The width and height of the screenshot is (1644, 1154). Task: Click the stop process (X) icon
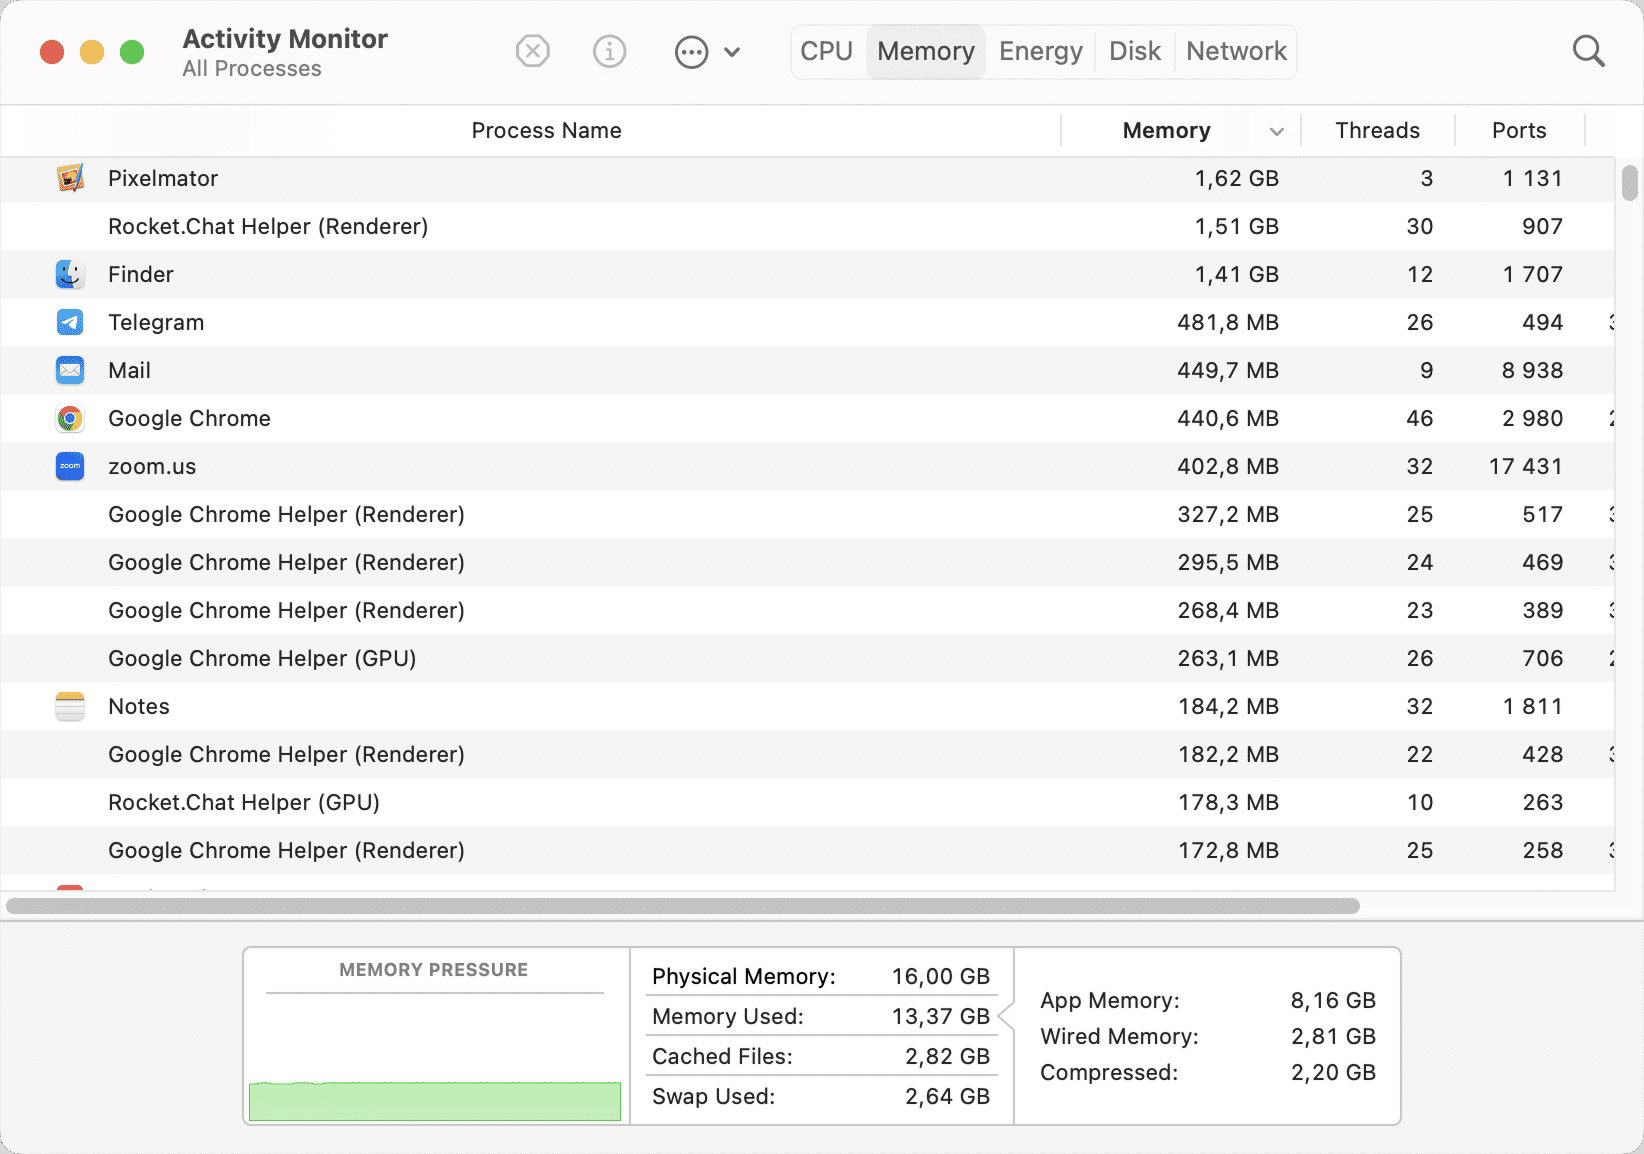(532, 51)
